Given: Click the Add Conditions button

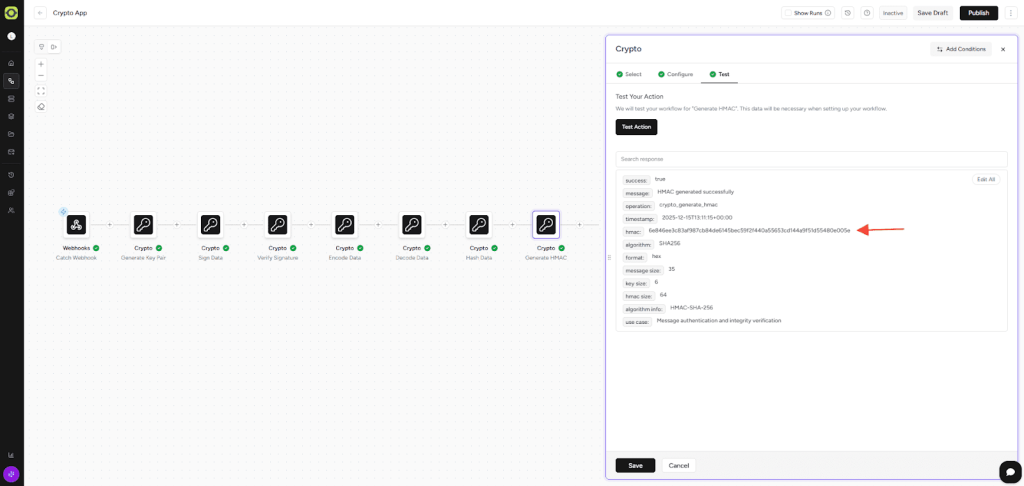Looking at the screenshot, I should point(961,49).
